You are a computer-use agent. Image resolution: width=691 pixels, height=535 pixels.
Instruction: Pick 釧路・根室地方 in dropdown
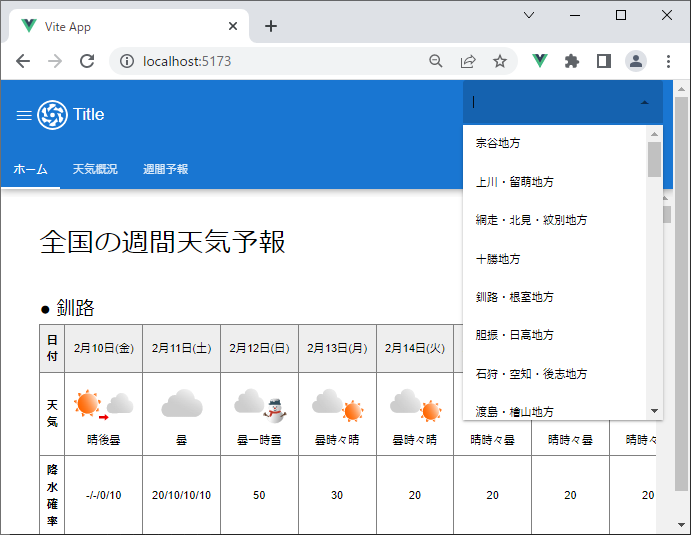[x=554, y=297]
